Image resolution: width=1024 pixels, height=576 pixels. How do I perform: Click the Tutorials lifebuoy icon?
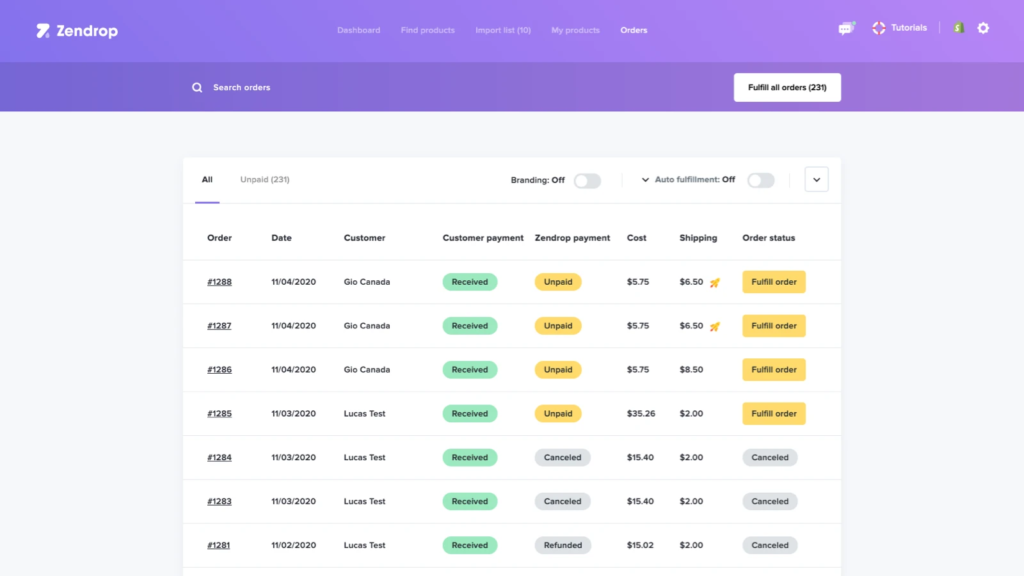click(879, 27)
